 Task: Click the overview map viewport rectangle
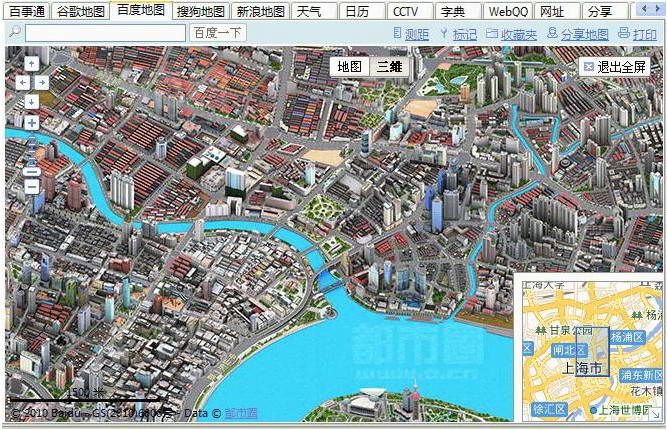tap(593, 351)
